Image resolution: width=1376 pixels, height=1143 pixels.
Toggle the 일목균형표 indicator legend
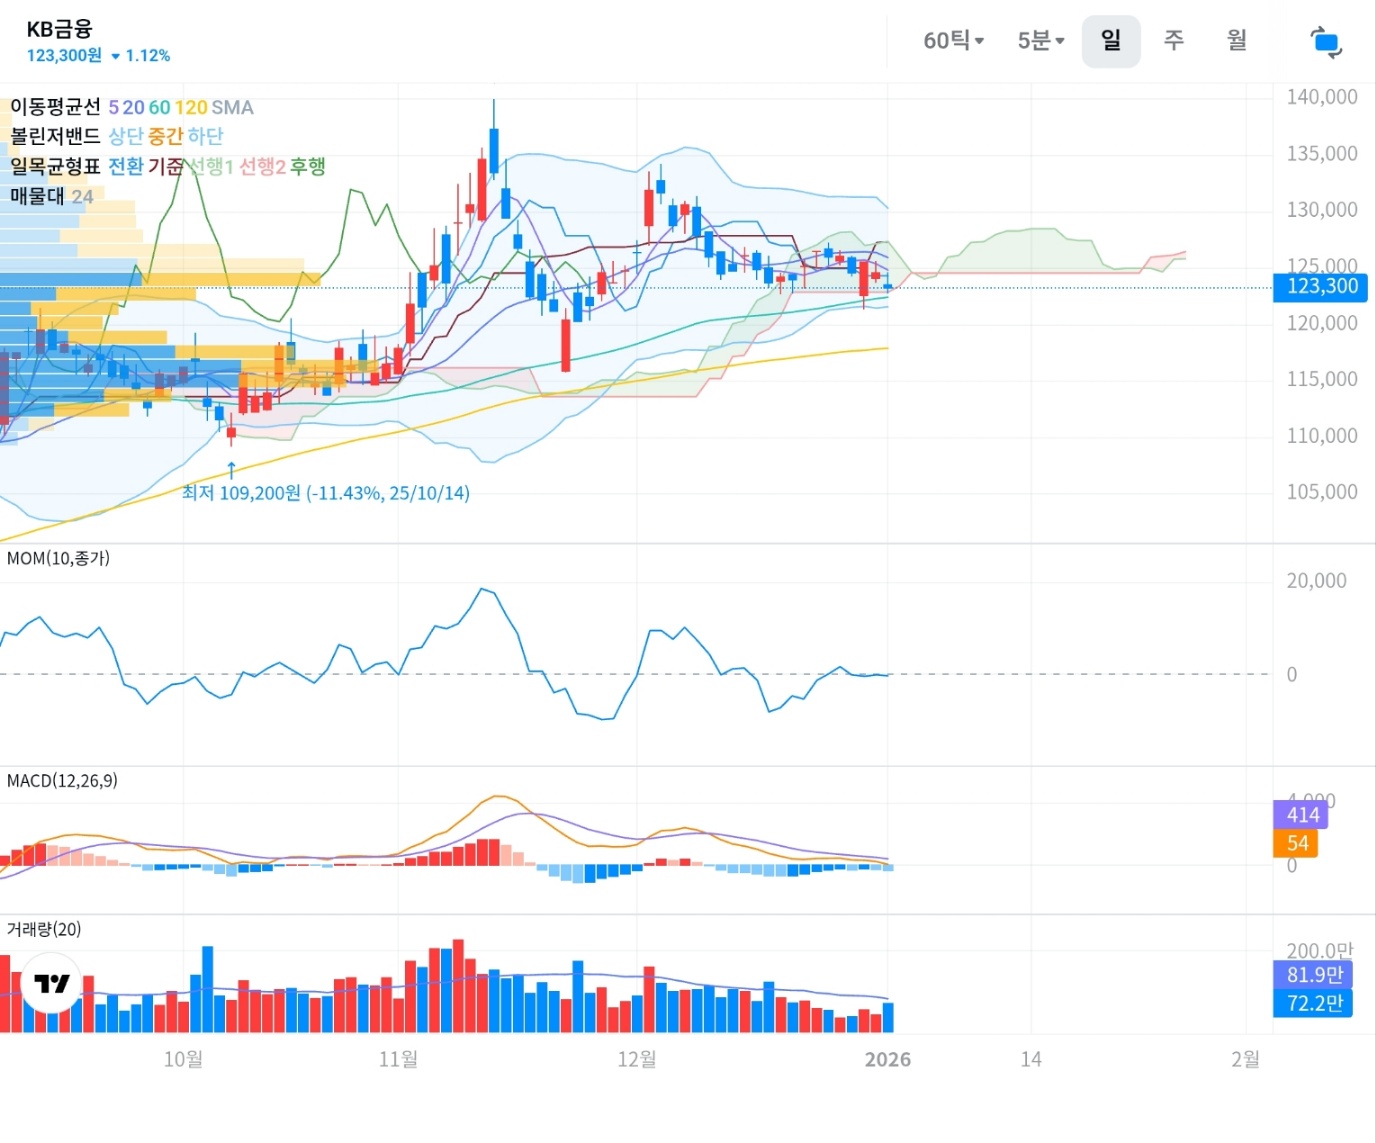tap(55, 166)
